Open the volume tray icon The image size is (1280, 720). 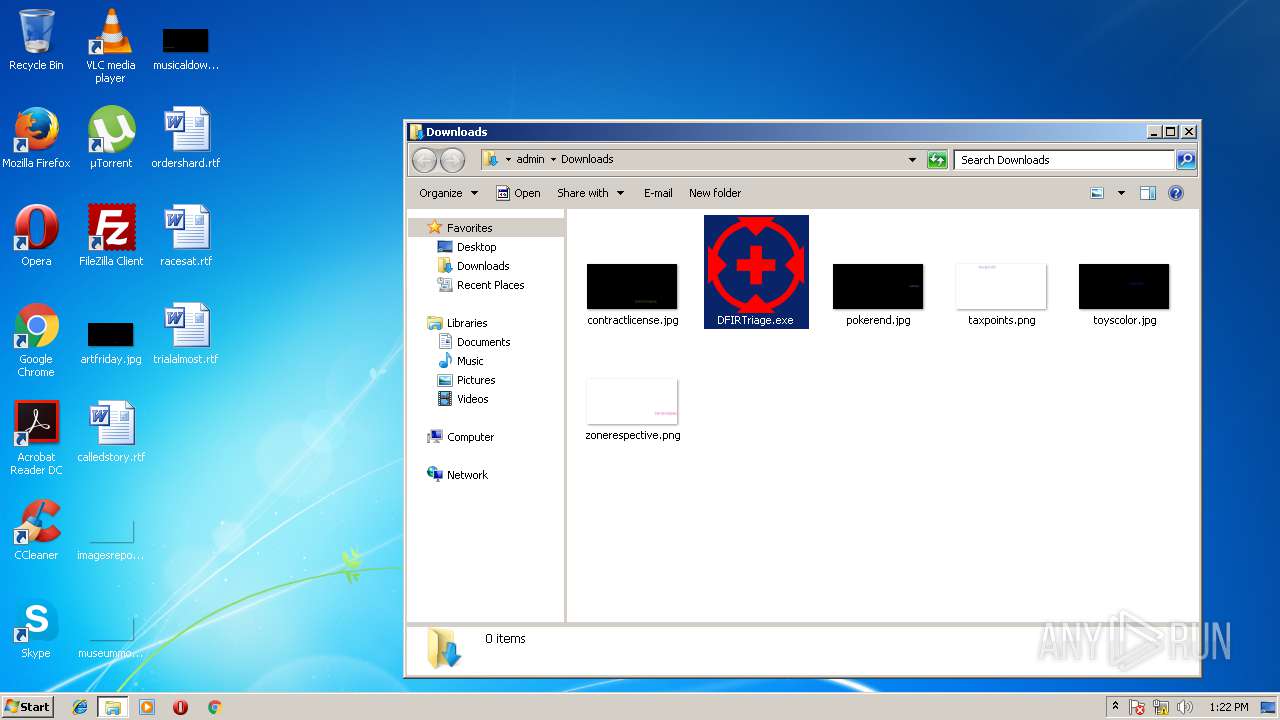click(x=1185, y=707)
